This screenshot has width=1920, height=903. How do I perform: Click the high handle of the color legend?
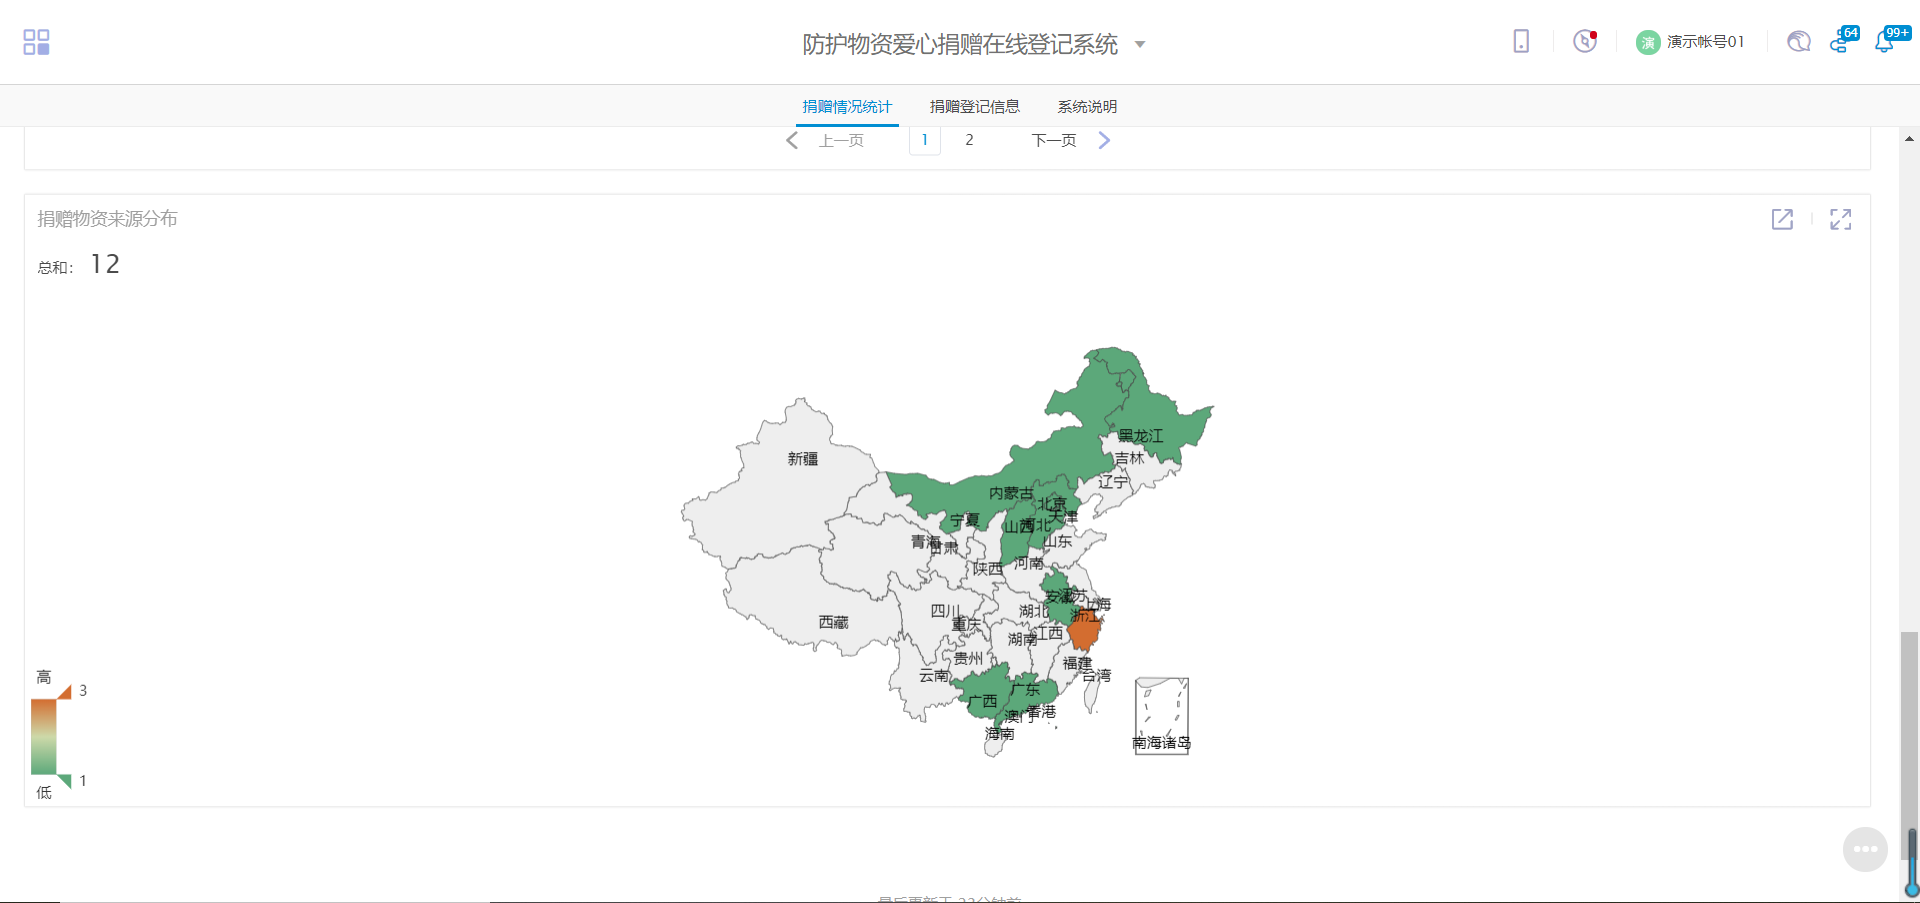coord(65,692)
